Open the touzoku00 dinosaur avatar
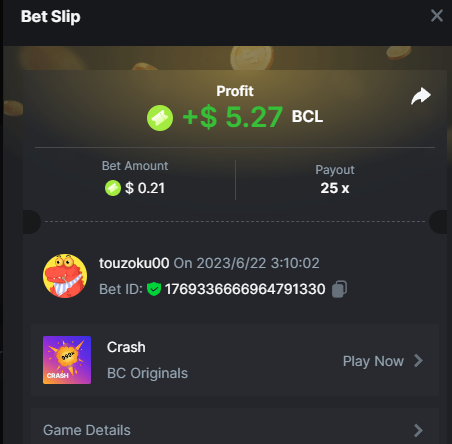452x444 pixels. (x=65, y=276)
